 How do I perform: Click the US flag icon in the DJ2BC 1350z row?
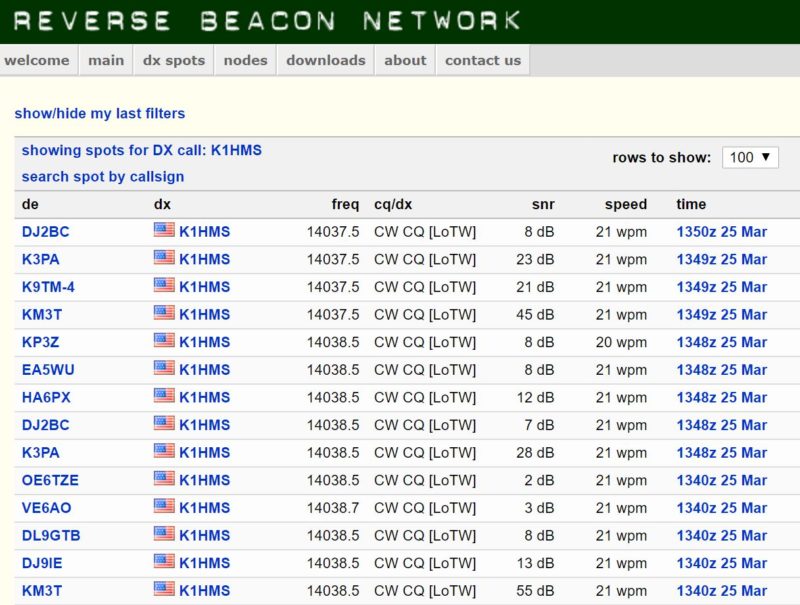click(164, 230)
